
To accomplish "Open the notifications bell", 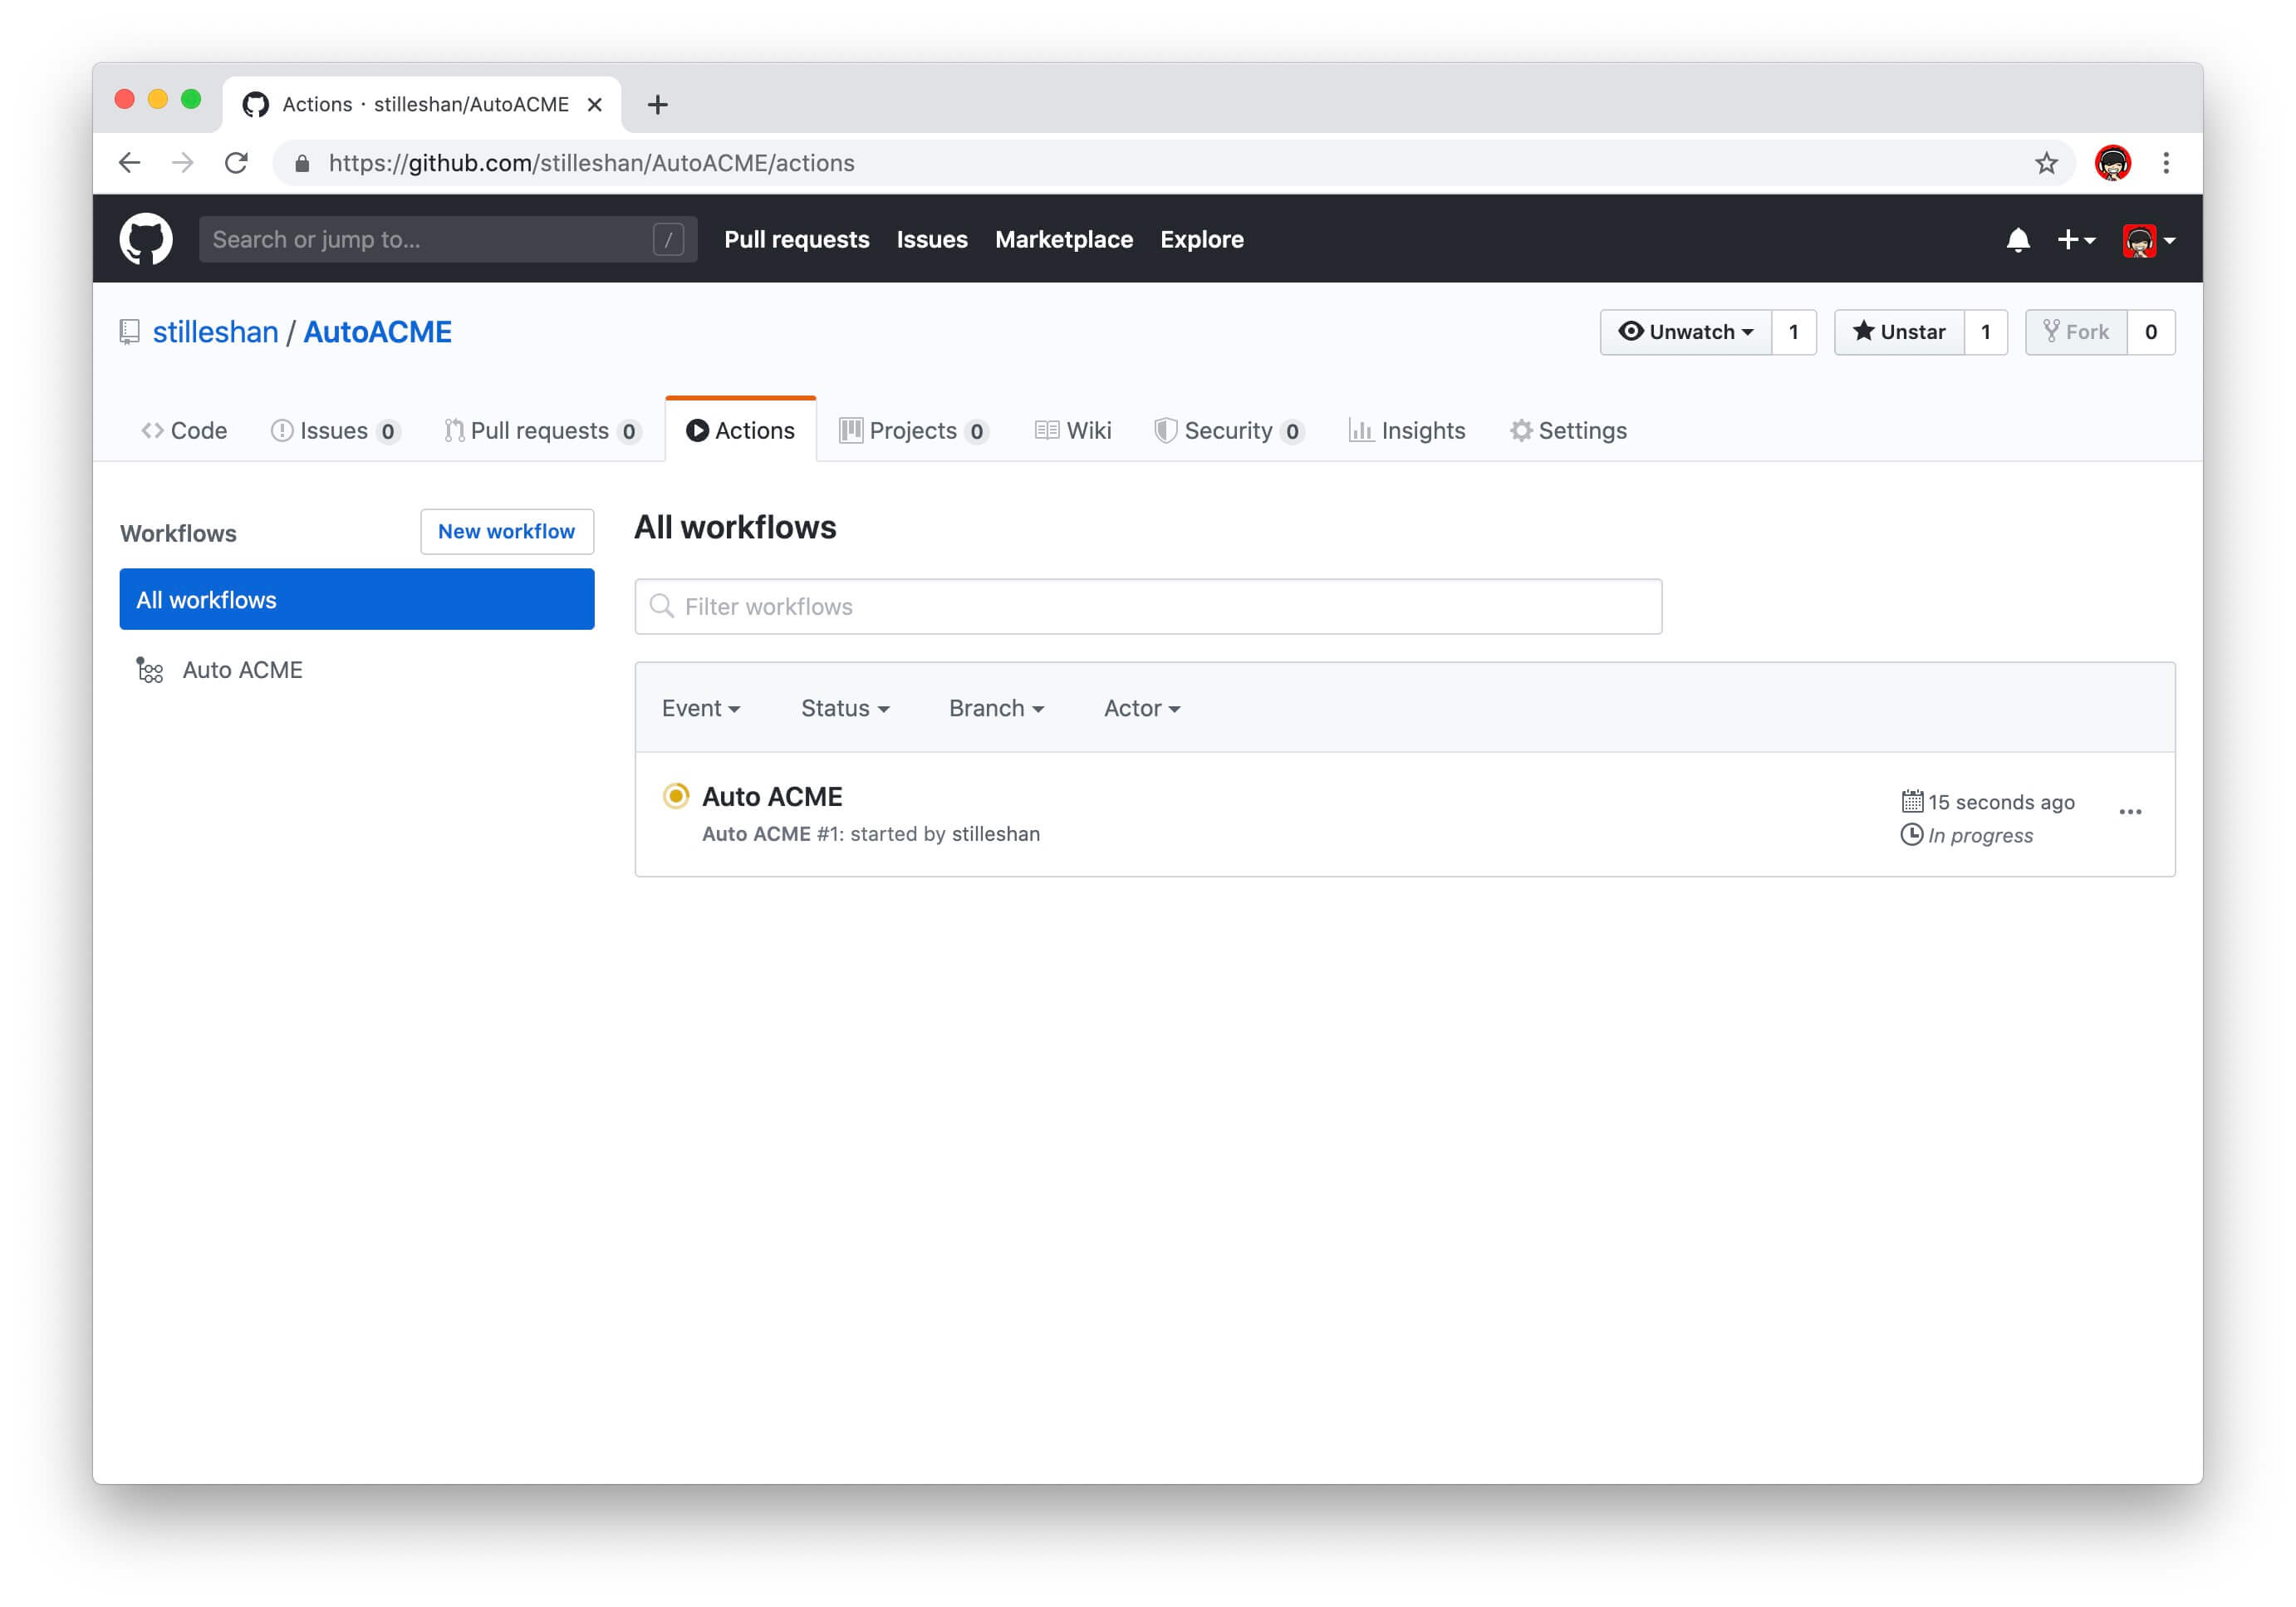I will pos(2017,240).
